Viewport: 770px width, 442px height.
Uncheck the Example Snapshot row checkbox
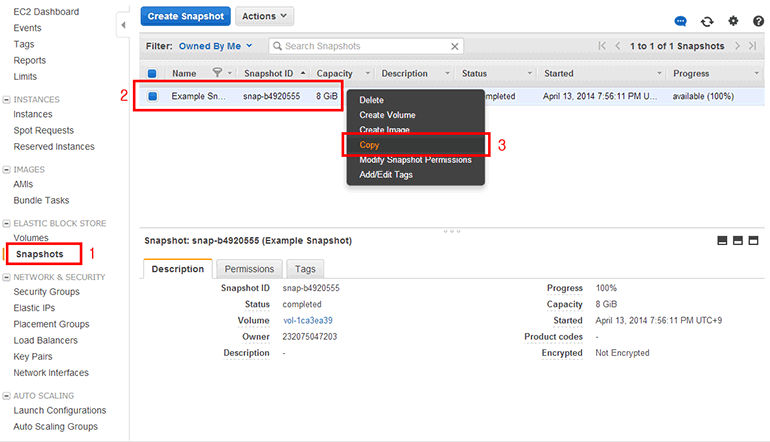pos(153,96)
